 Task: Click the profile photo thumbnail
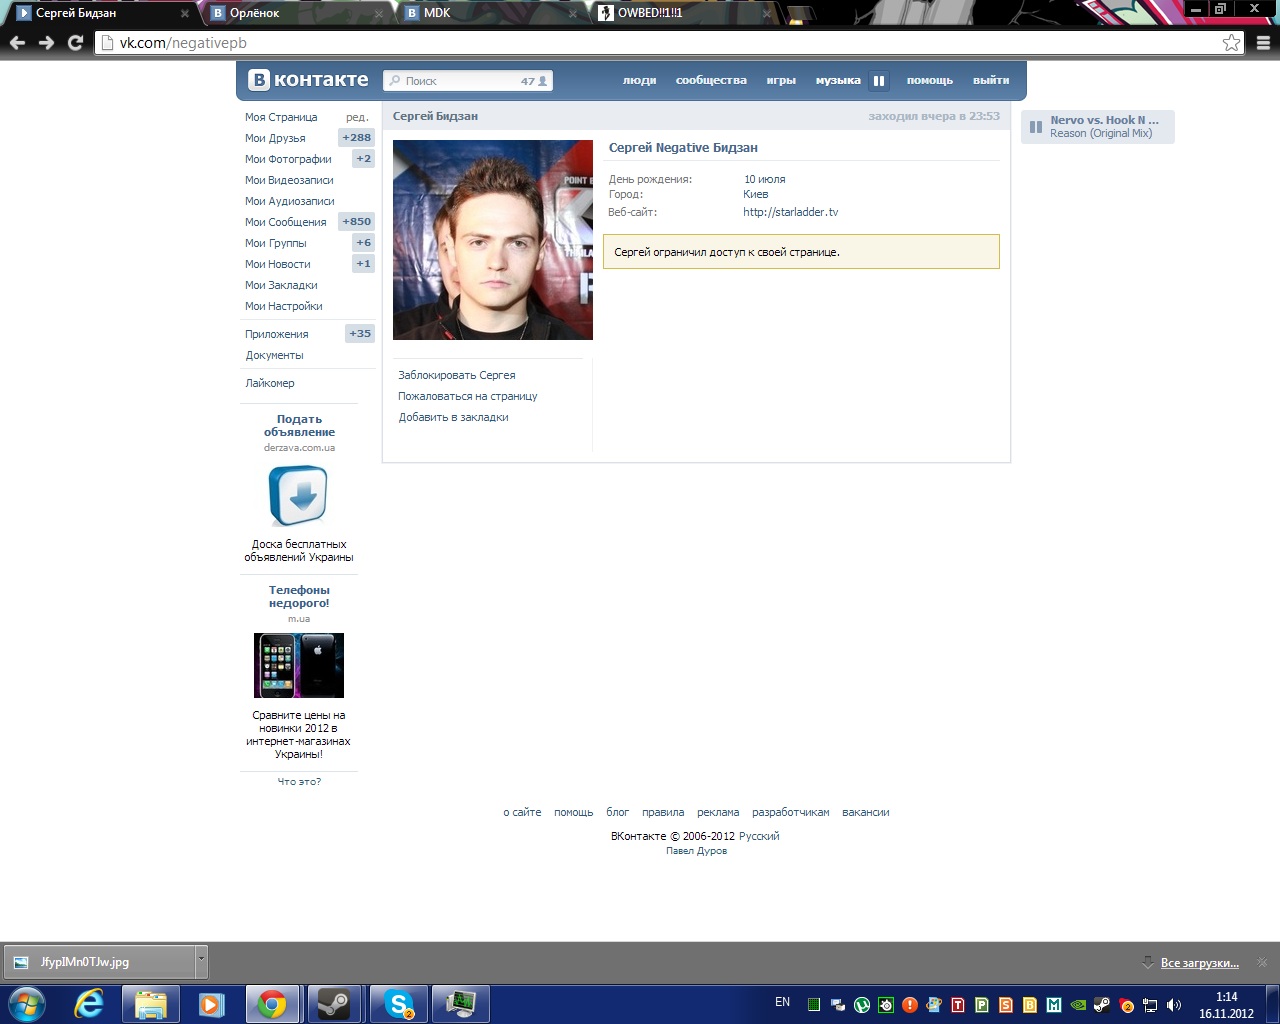(x=492, y=240)
